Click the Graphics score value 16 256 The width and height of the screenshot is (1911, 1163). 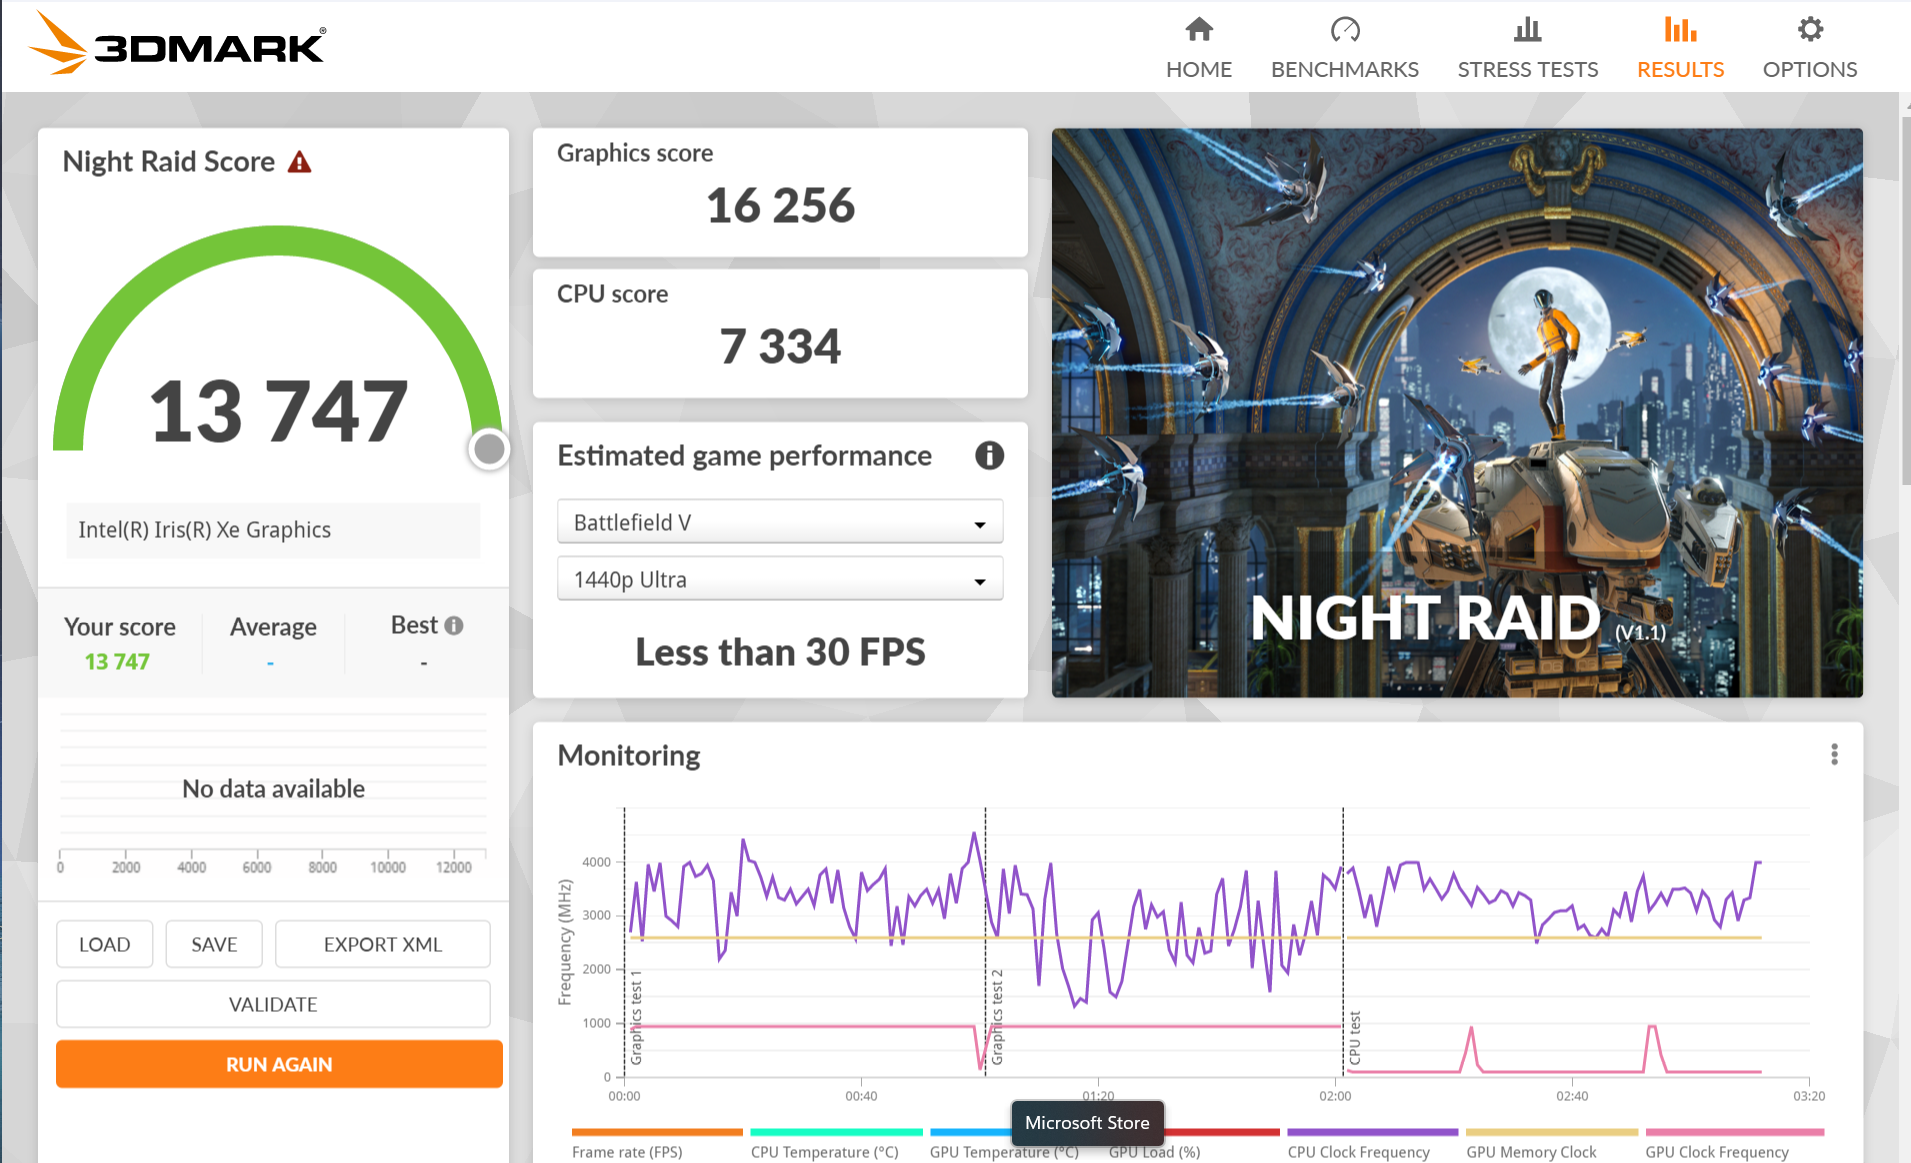[781, 205]
